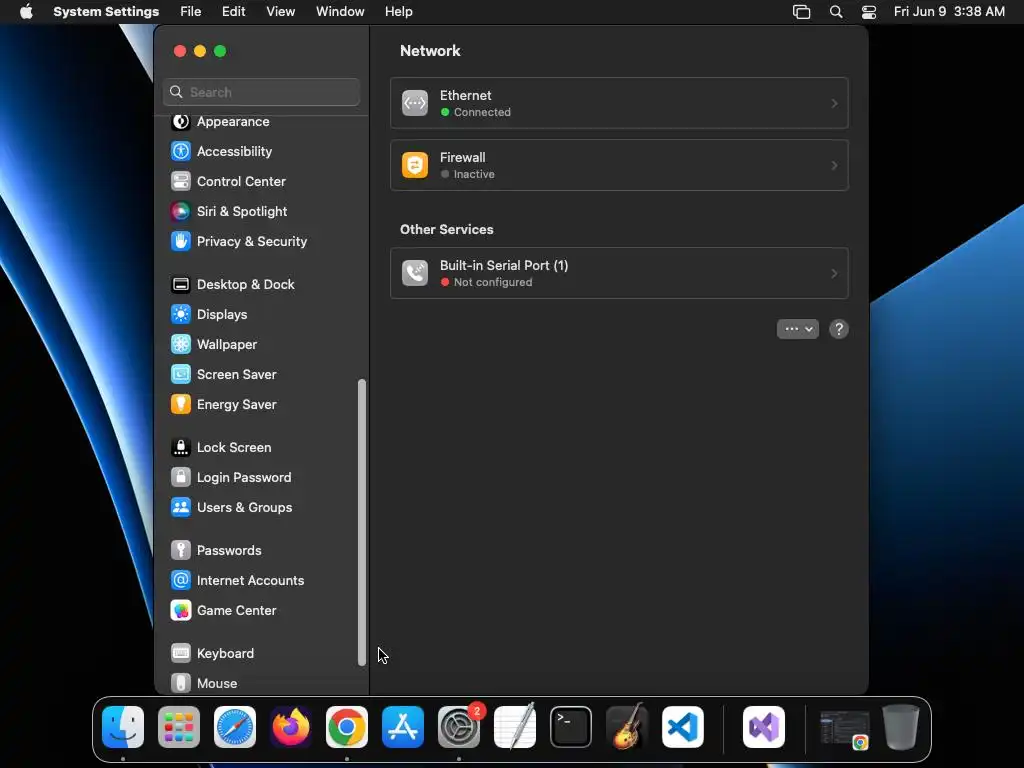Launch GarageBand from the Dock
This screenshot has width=1024, height=768.
(x=627, y=727)
